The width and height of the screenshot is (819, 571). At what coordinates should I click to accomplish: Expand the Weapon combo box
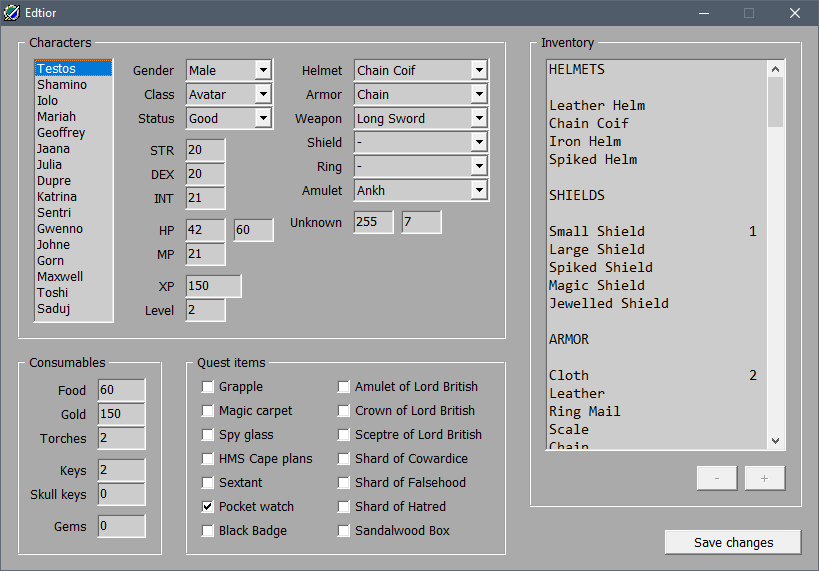click(x=478, y=118)
